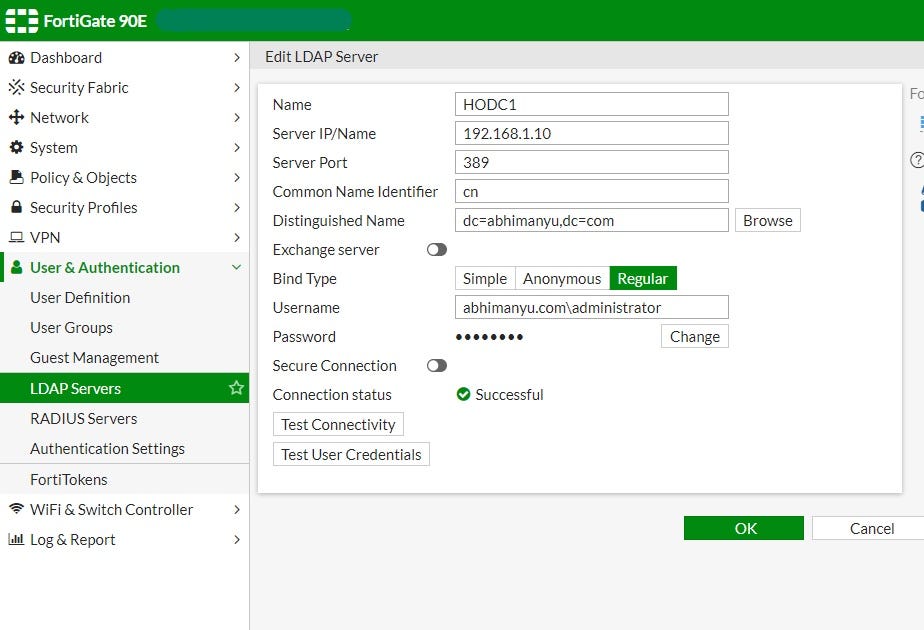Click the Server Port field
Screen dimensions: 924x630
tap(592, 162)
